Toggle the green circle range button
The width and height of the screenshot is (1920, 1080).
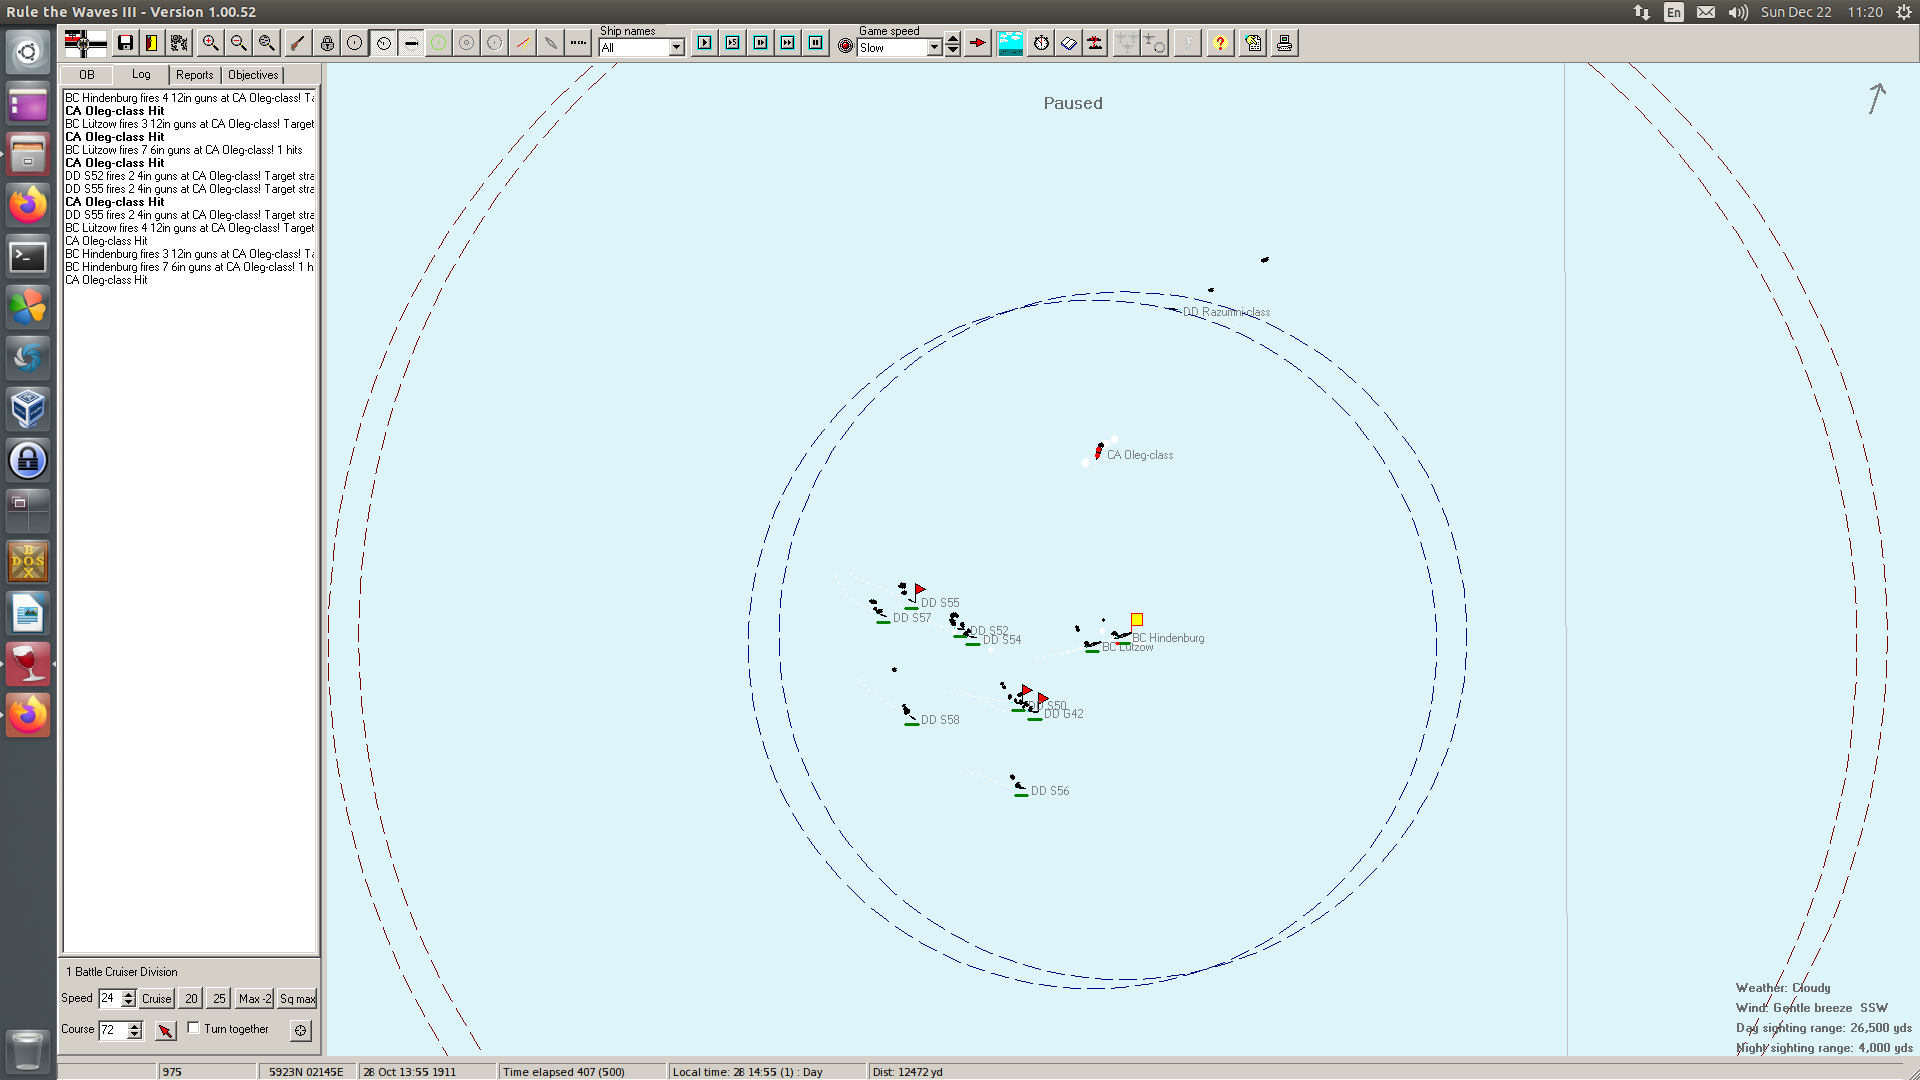[439, 43]
